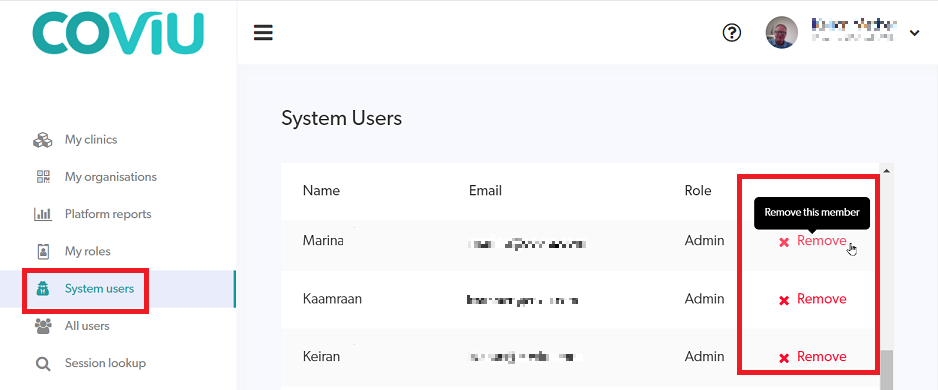Click the My organisations QR icon

tap(43, 177)
